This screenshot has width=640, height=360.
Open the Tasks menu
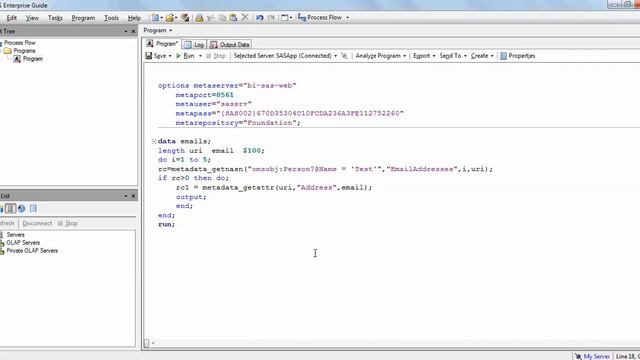[x=55, y=18]
